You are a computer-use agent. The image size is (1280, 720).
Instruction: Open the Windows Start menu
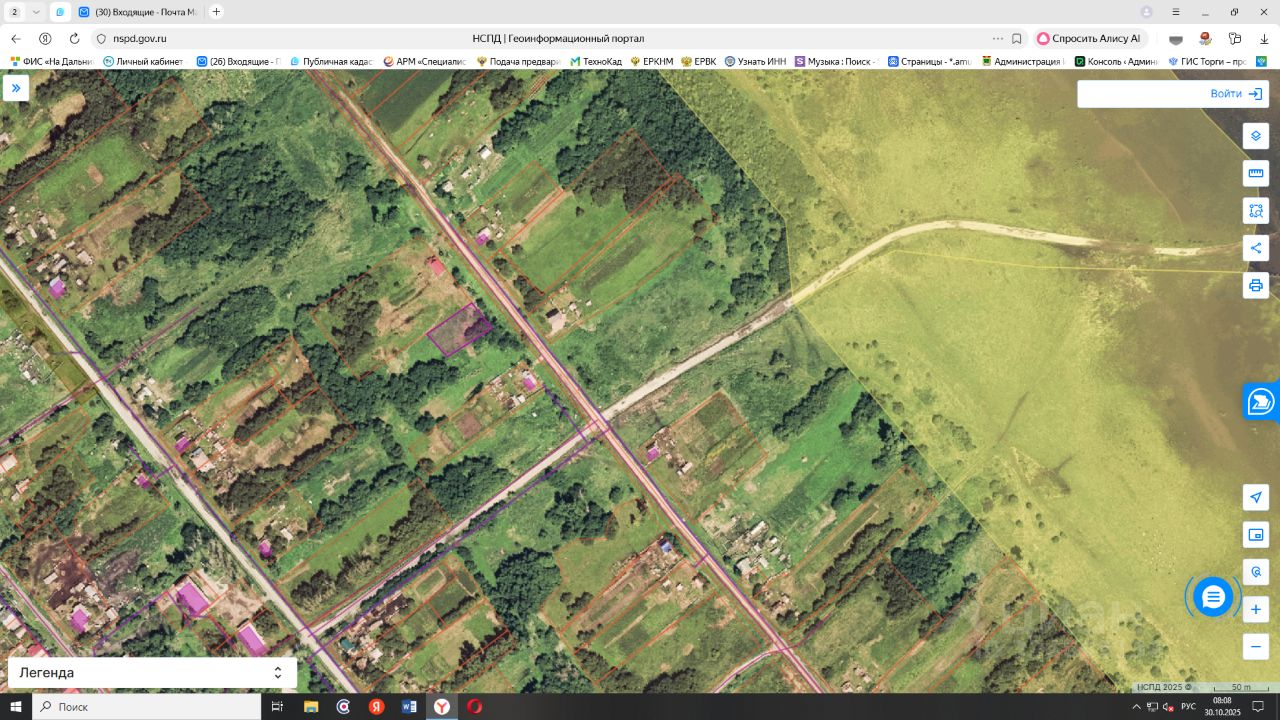coord(16,706)
